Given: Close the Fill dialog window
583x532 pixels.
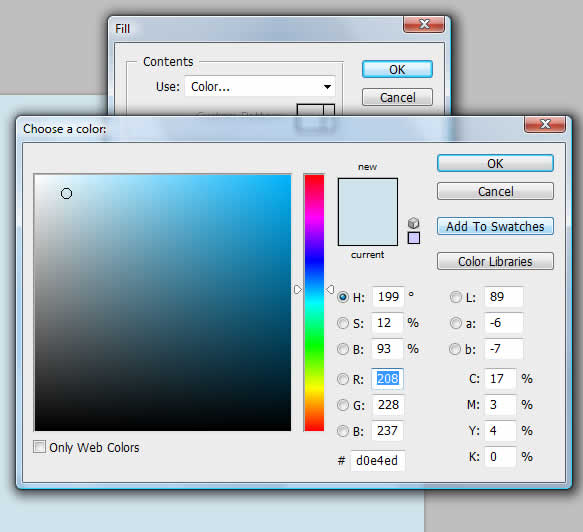Looking at the screenshot, I should coord(424,24).
